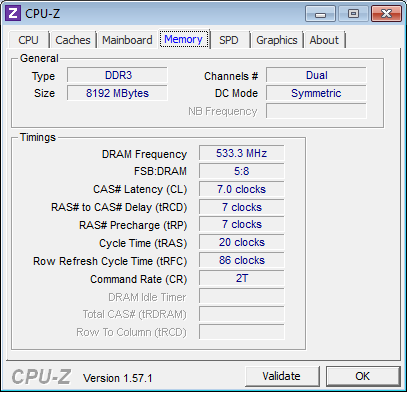The width and height of the screenshot is (408, 393).
Task: Click the Validate button
Action: [282, 376]
